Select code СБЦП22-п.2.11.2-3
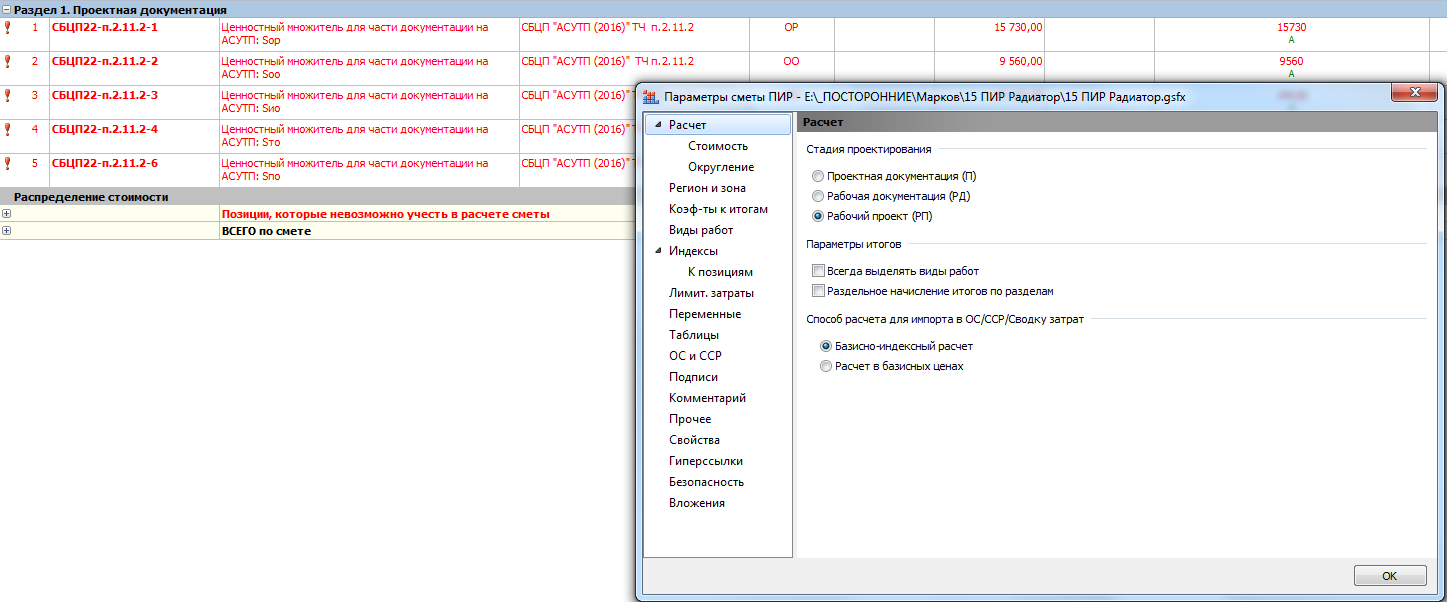Screen dimensions: 1447x602 (105, 95)
